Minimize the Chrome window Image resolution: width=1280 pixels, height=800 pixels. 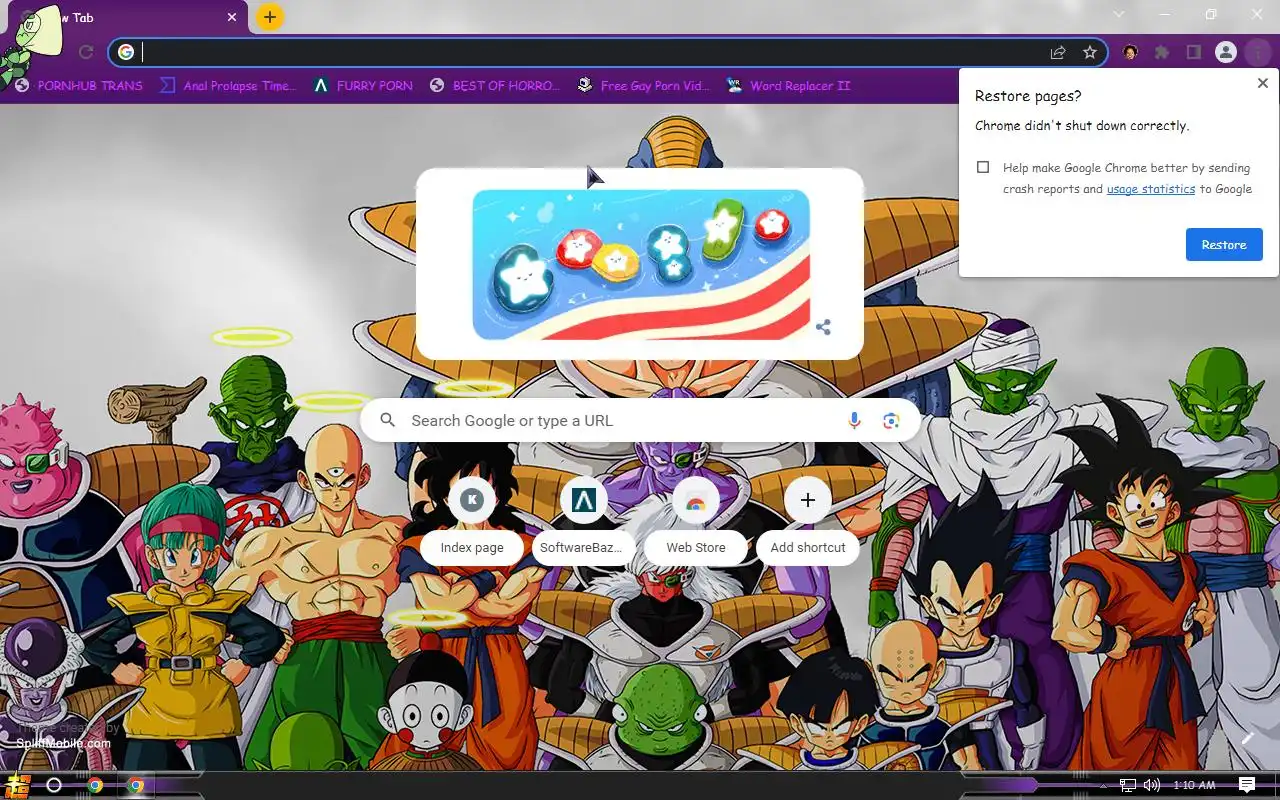1165,14
